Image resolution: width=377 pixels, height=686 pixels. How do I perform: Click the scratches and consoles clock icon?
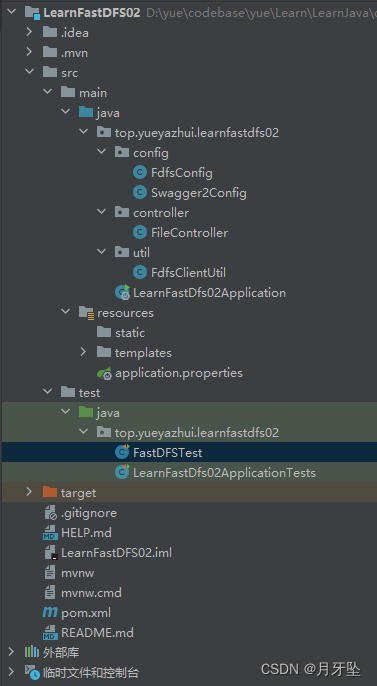pos(32,672)
